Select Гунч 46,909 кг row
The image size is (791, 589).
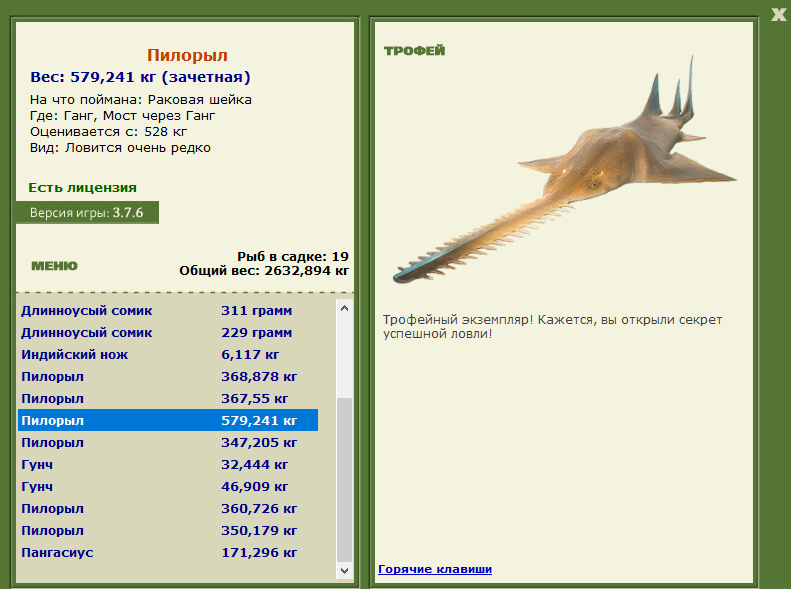point(168,487)
